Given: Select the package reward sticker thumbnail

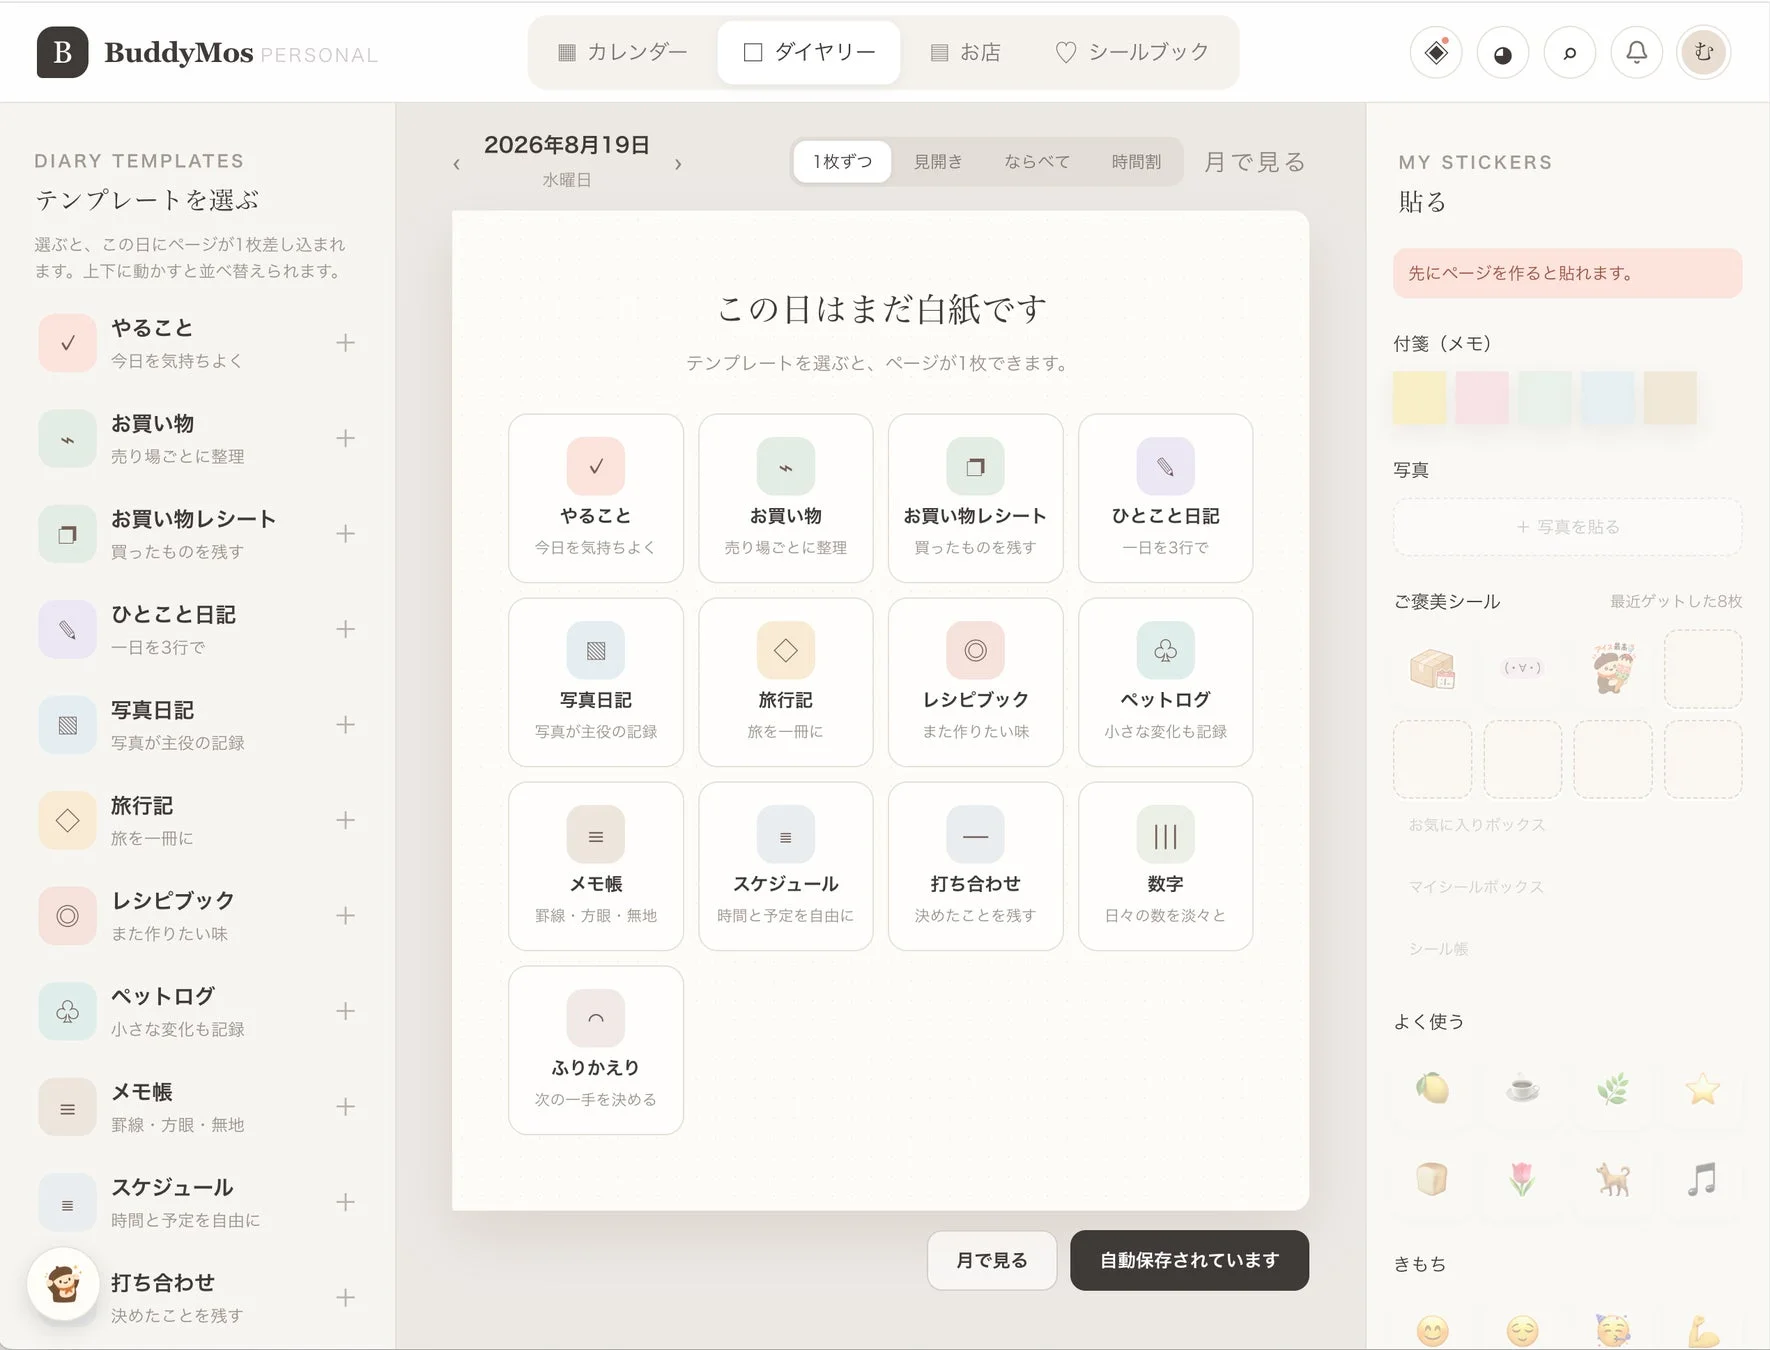Looking at the screenshot, I should pos(1432,669).
